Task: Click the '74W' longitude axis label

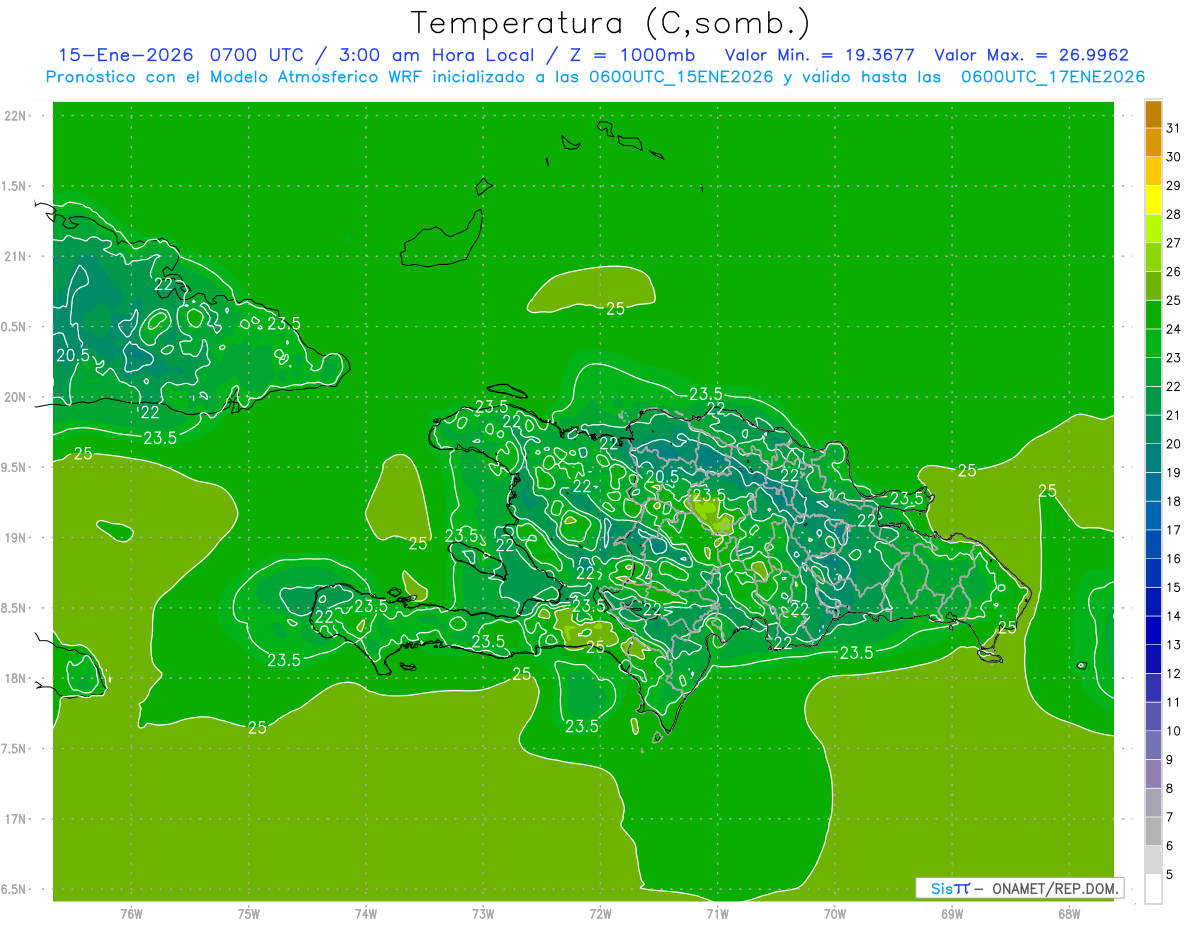Action: 366,914
